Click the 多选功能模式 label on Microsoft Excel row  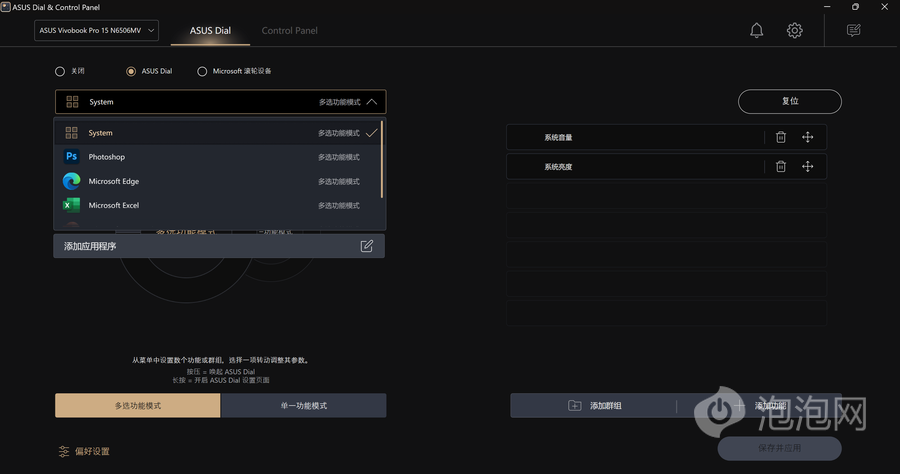click(x=339, y=205)
